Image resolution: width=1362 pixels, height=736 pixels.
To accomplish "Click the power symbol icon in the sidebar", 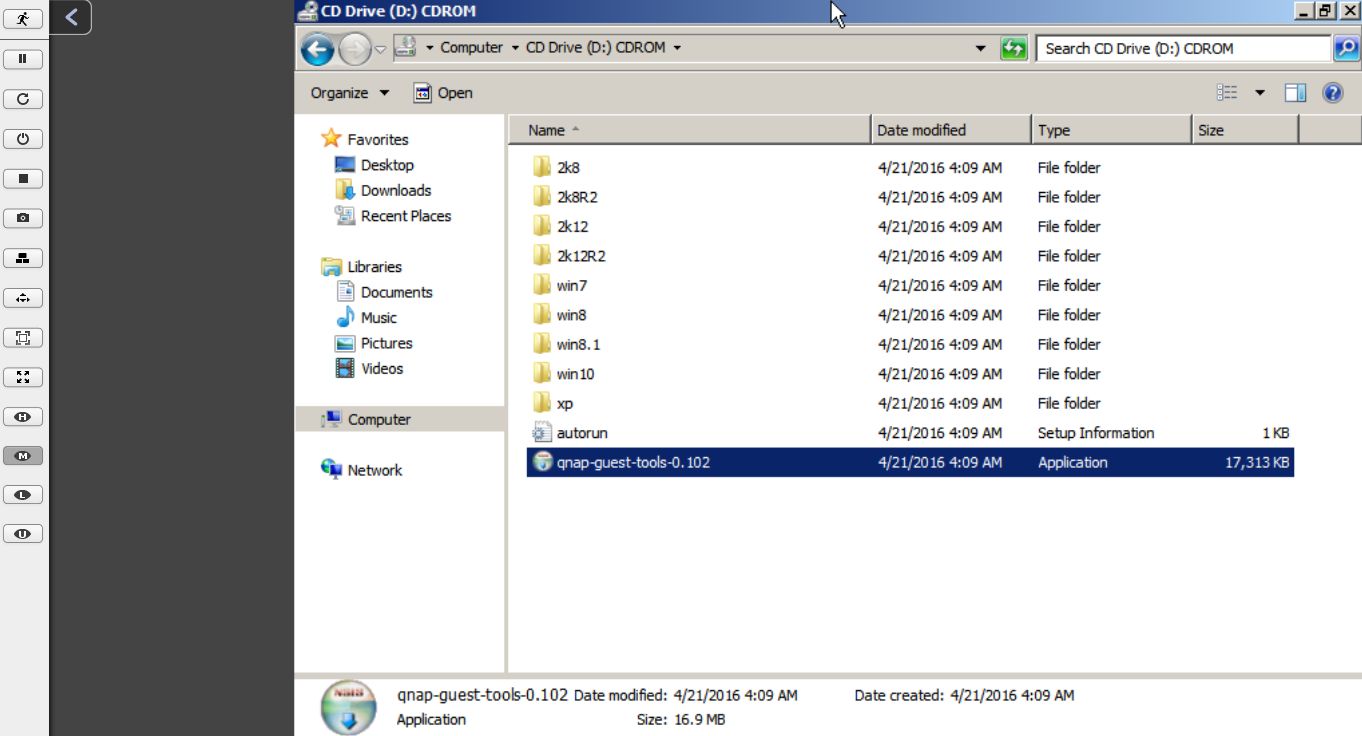I will click(23, 139).
